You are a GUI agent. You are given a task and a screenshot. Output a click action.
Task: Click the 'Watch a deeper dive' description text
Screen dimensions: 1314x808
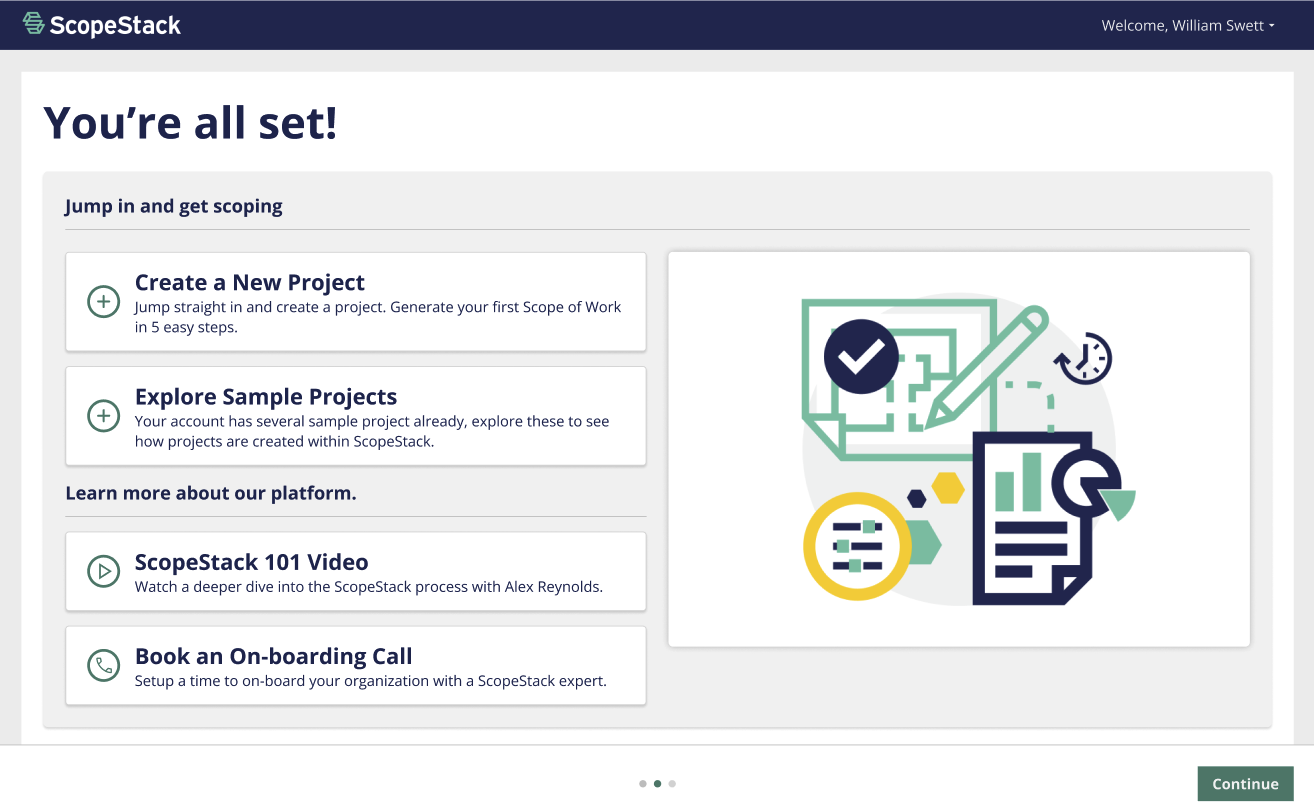(369, 587)
